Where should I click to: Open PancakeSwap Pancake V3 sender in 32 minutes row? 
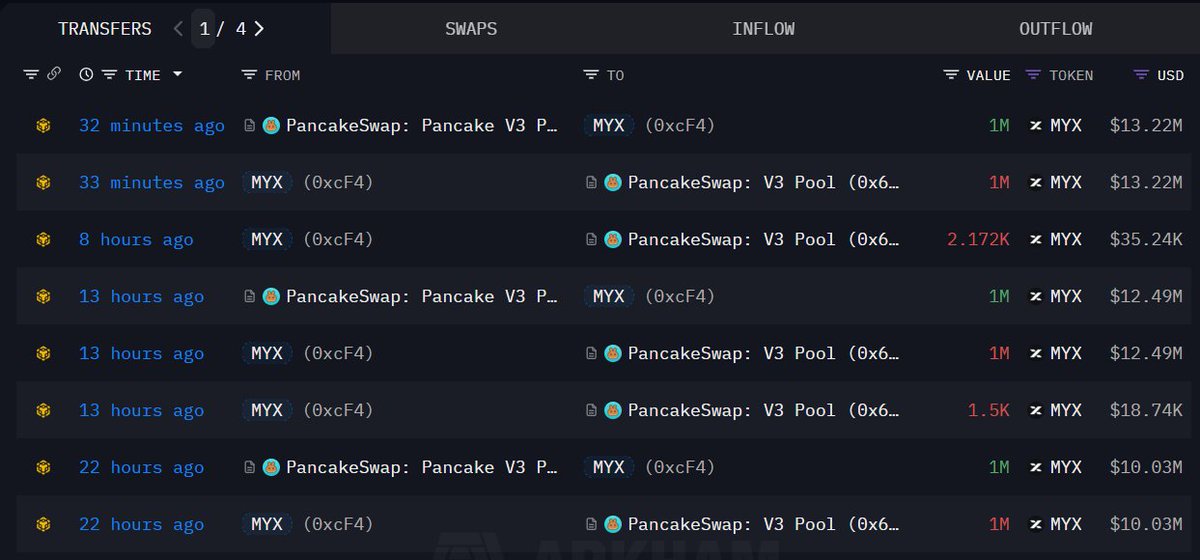point(422,126)
